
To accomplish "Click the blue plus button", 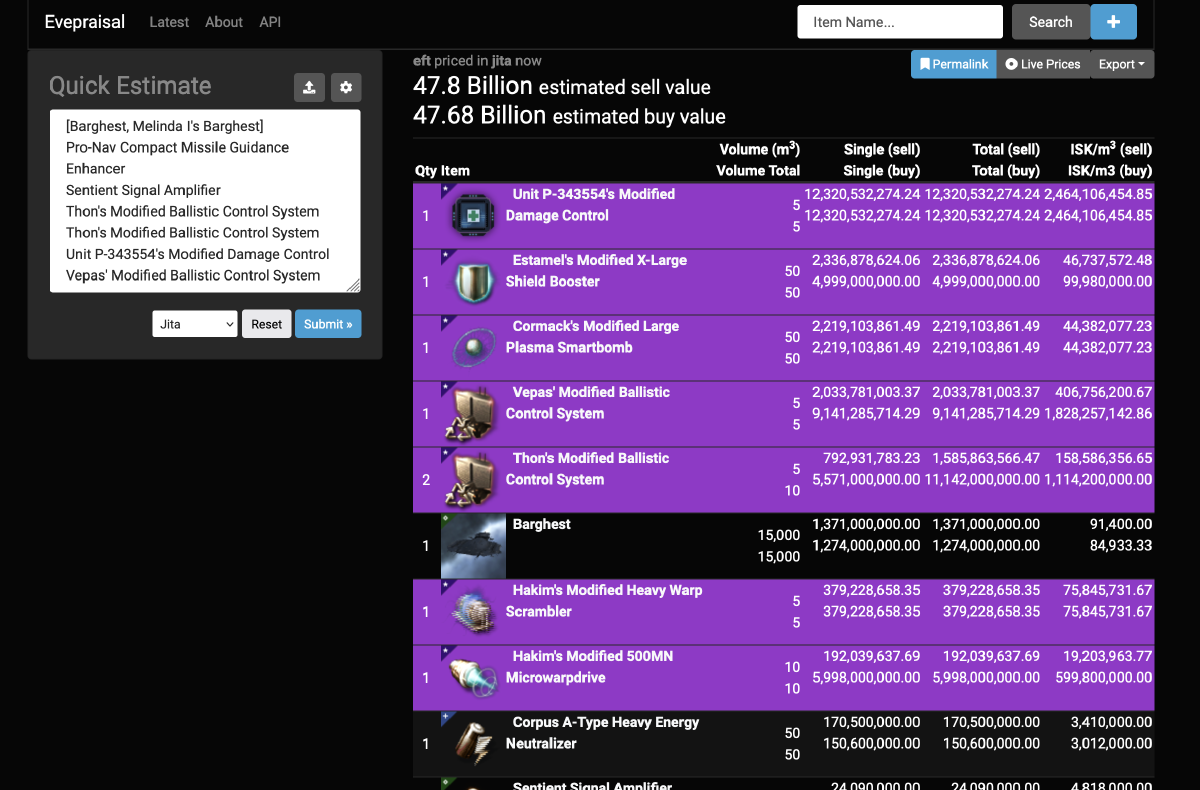I will click(1120, 22).
